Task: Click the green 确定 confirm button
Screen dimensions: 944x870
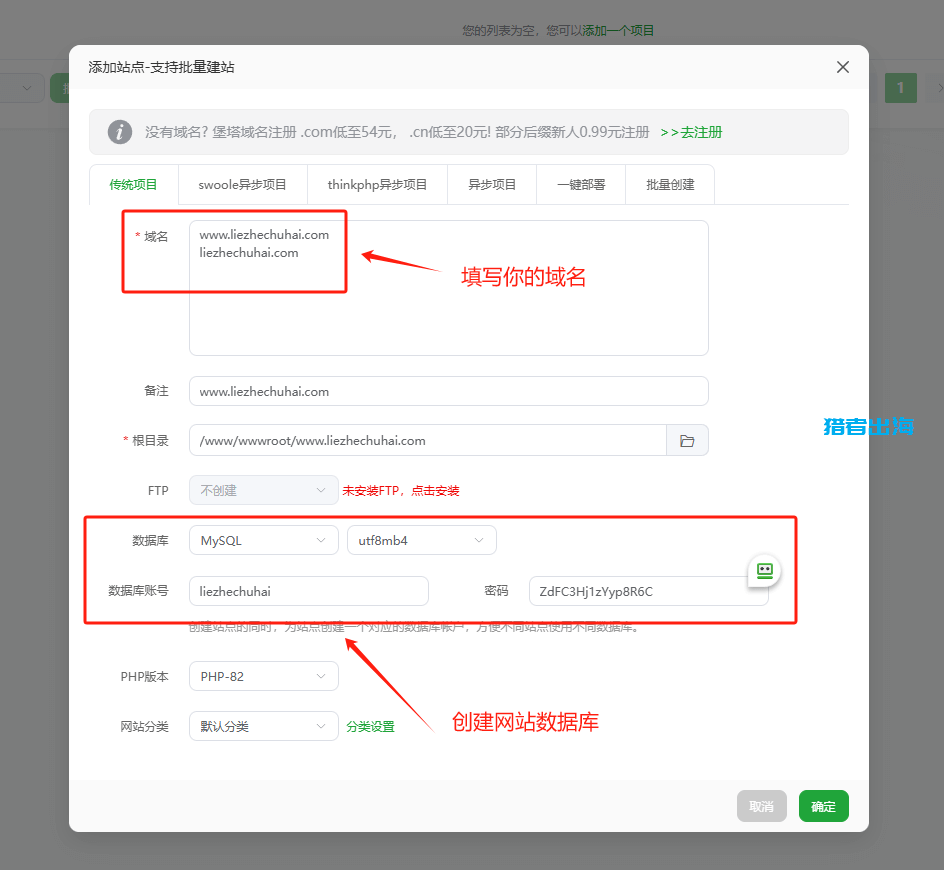Action: [823, 806]
